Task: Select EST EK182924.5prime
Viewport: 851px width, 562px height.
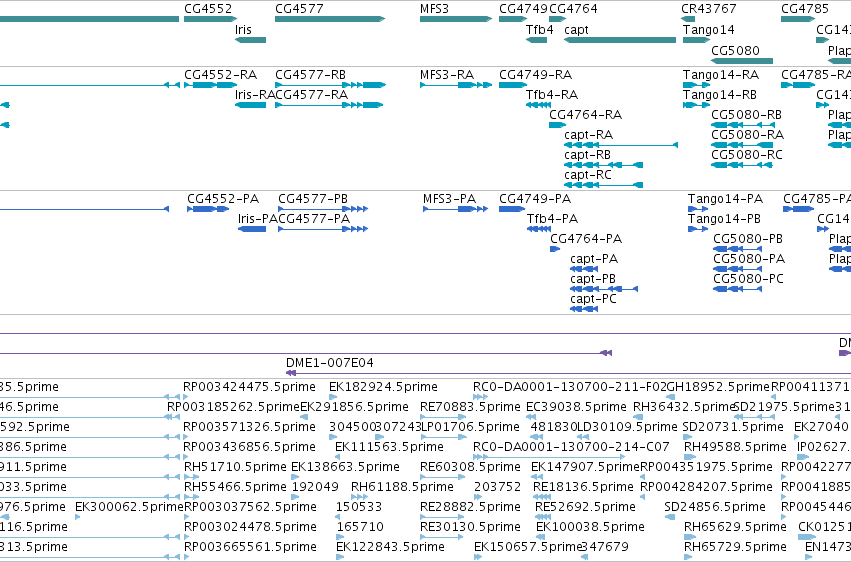Action: click(x=383, y=387)
